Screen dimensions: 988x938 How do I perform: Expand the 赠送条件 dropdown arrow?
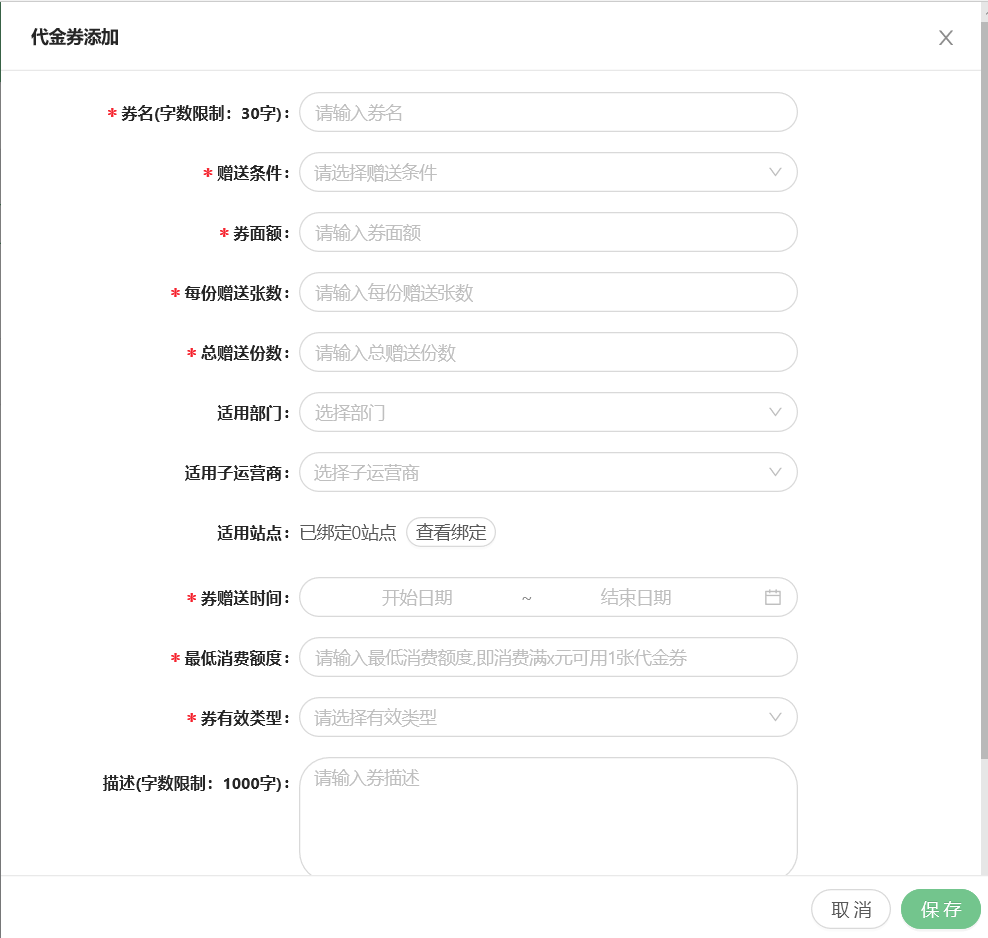(775, 172)
